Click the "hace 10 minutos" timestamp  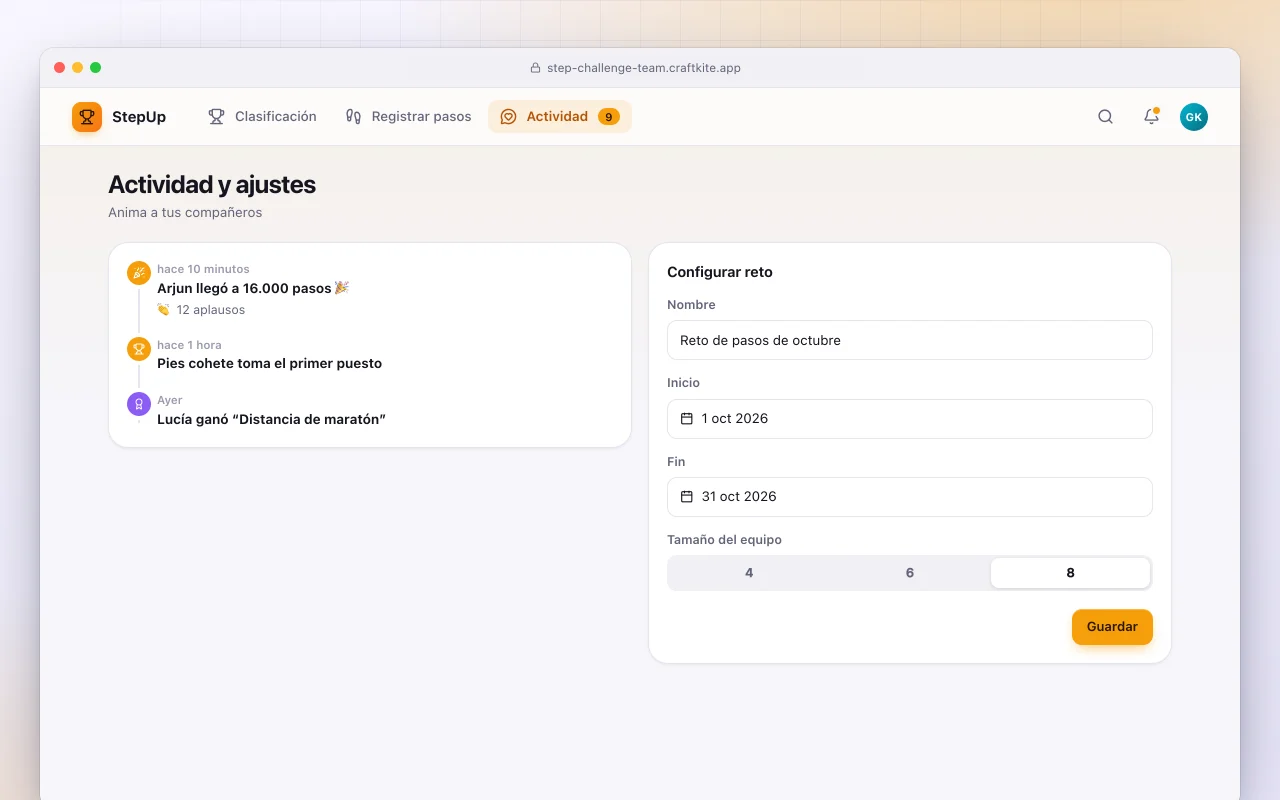pos(203,269)
